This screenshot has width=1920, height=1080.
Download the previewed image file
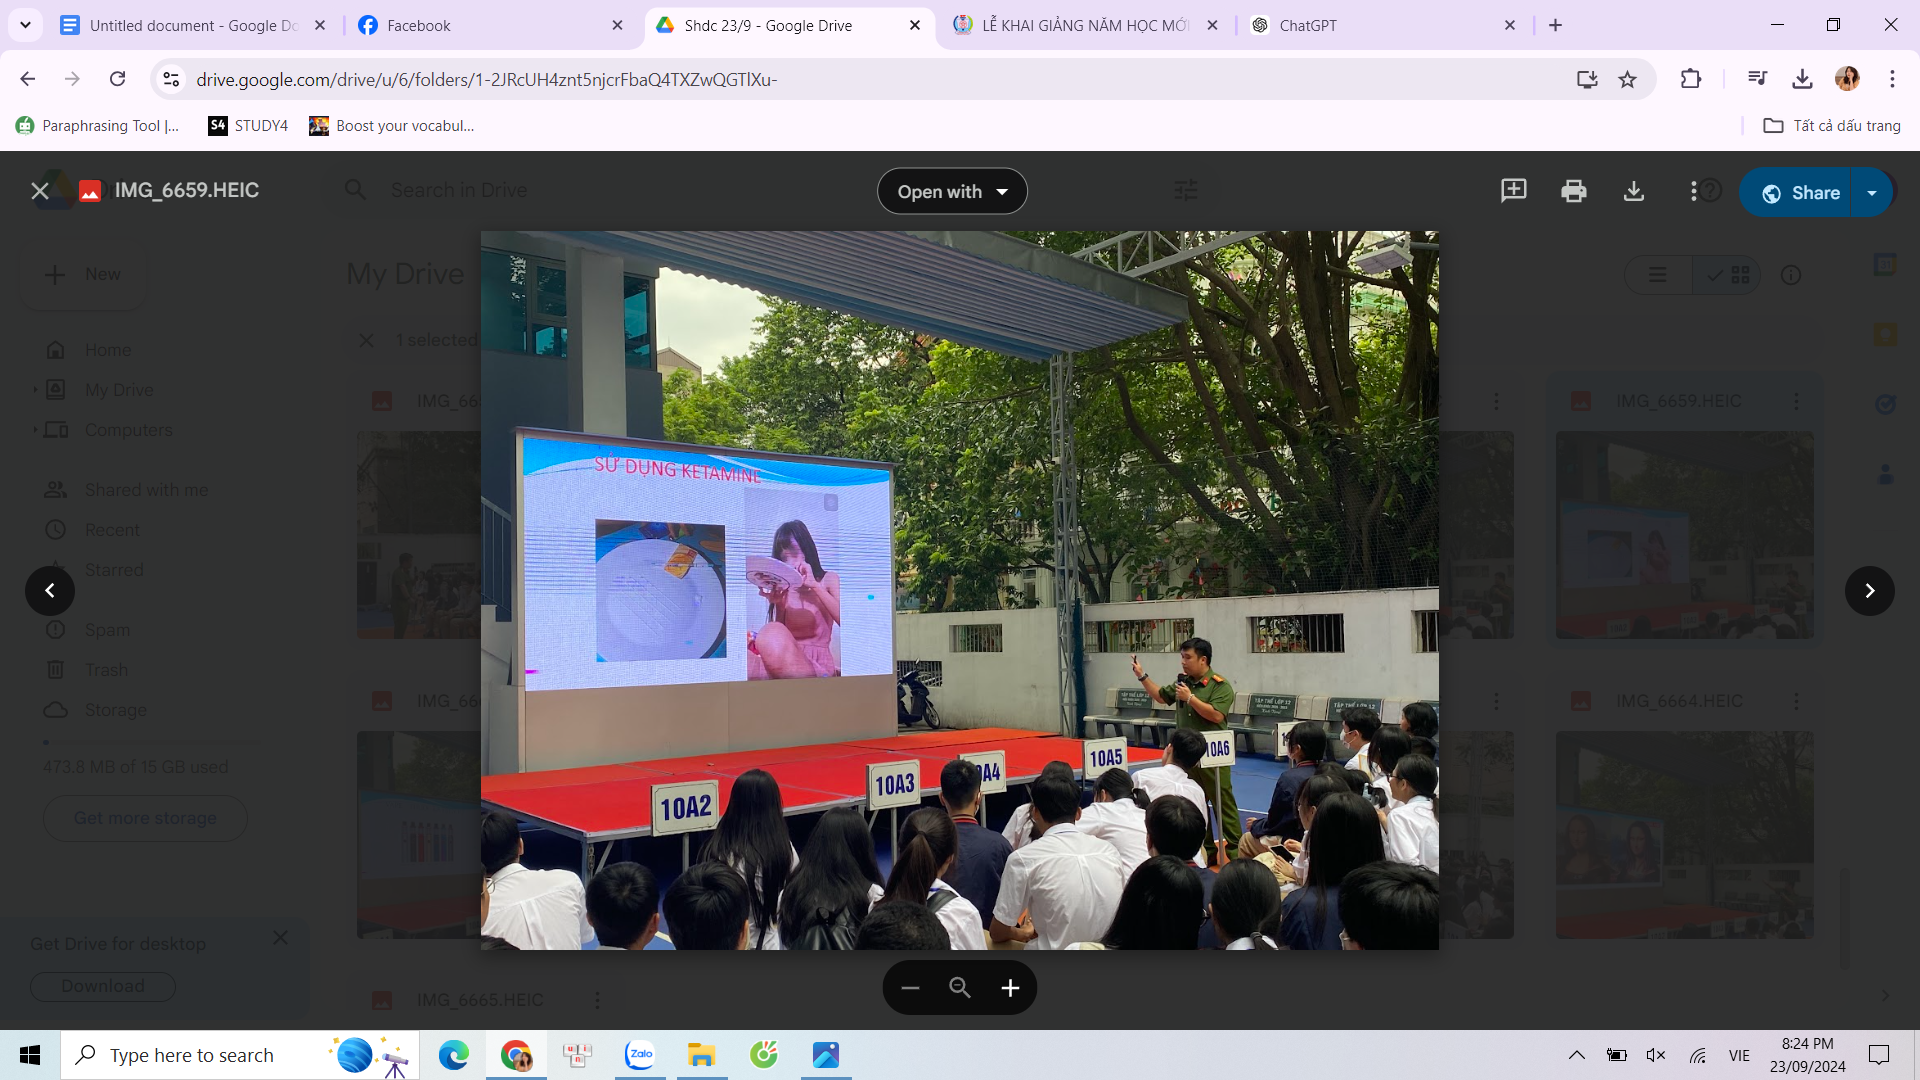pyautogui.click(x=1633, y=191)
